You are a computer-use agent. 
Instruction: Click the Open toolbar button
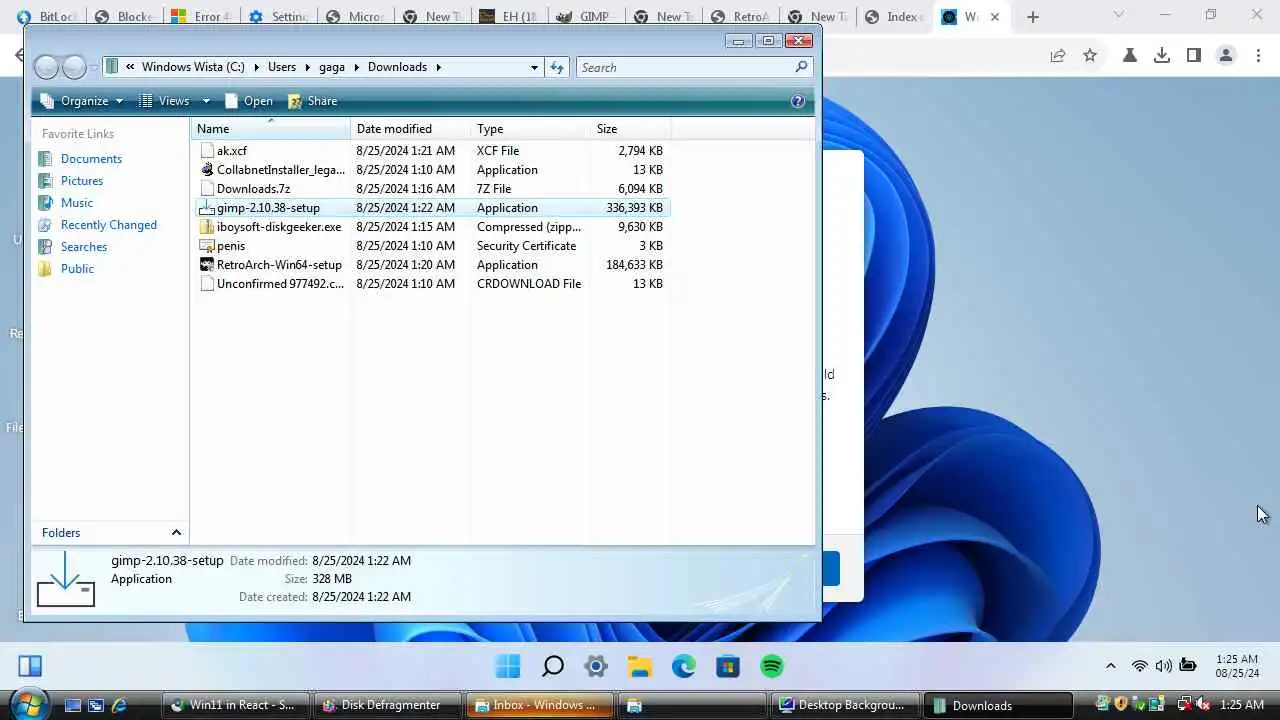click(x=249, y=101)
